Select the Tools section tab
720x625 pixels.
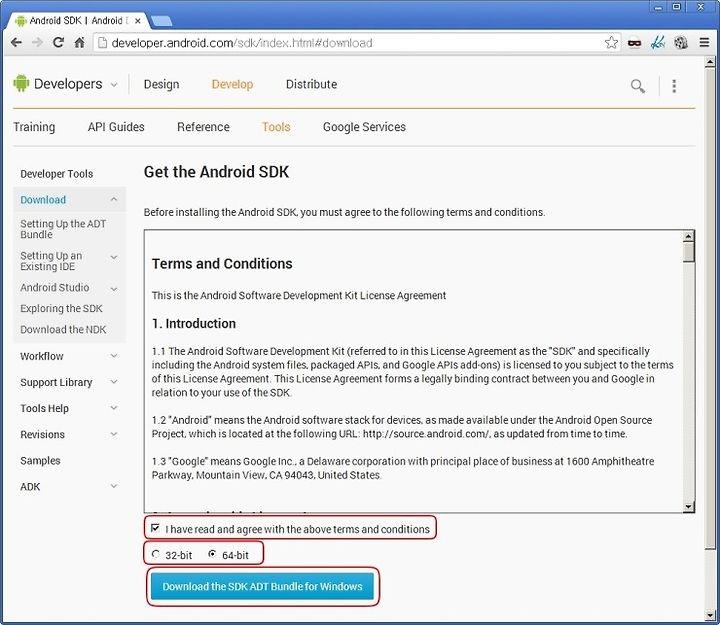276,127
